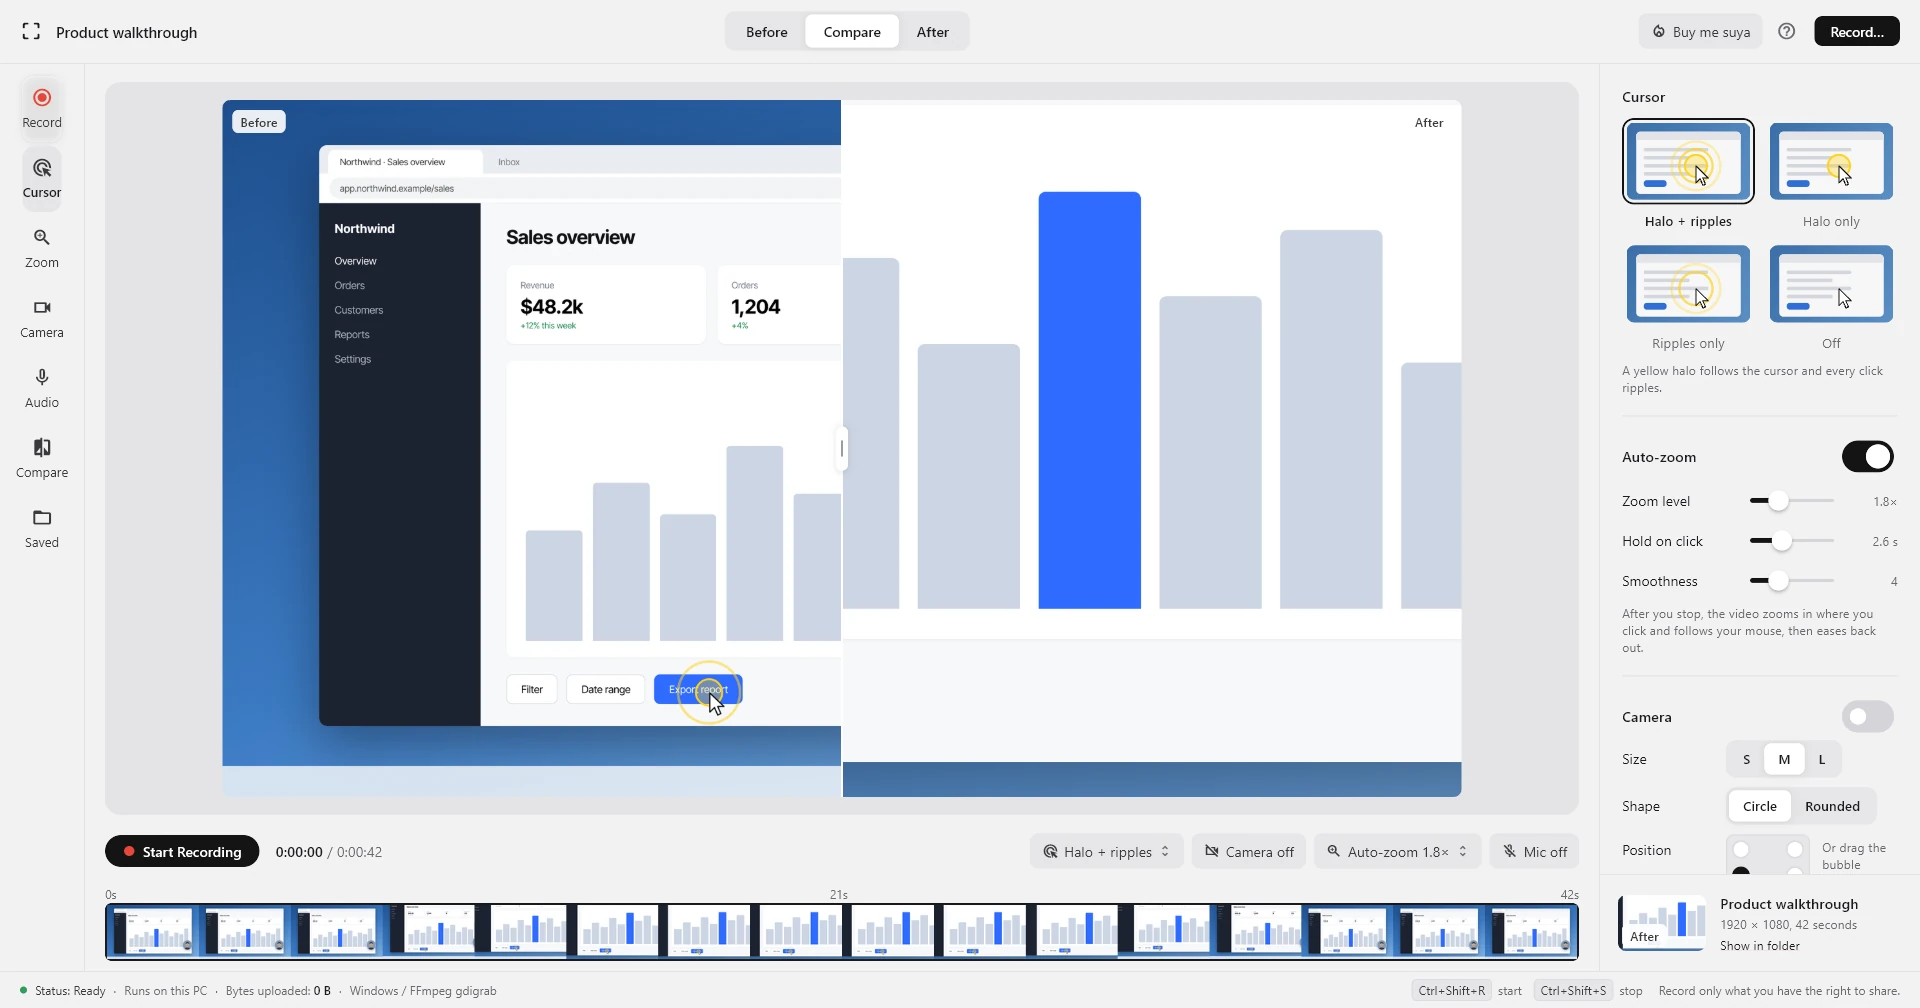Select top-left camera position dot

[1741, 849]
